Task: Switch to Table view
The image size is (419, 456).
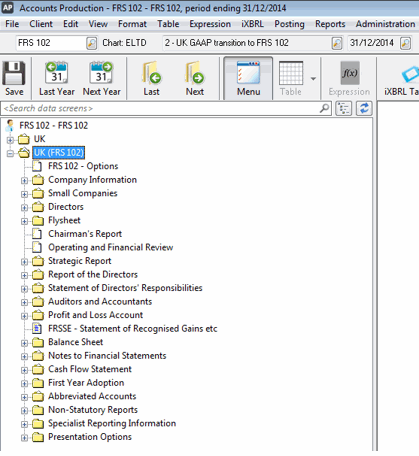Action: [291, 79]
